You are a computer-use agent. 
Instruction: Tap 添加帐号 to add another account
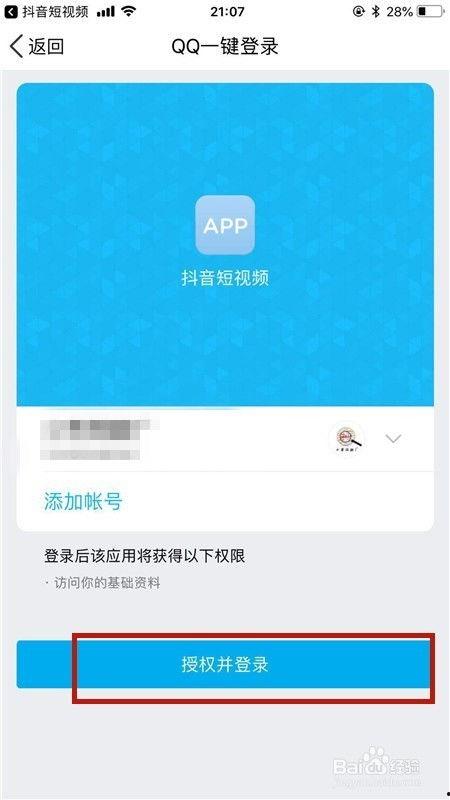coord(83,502)
